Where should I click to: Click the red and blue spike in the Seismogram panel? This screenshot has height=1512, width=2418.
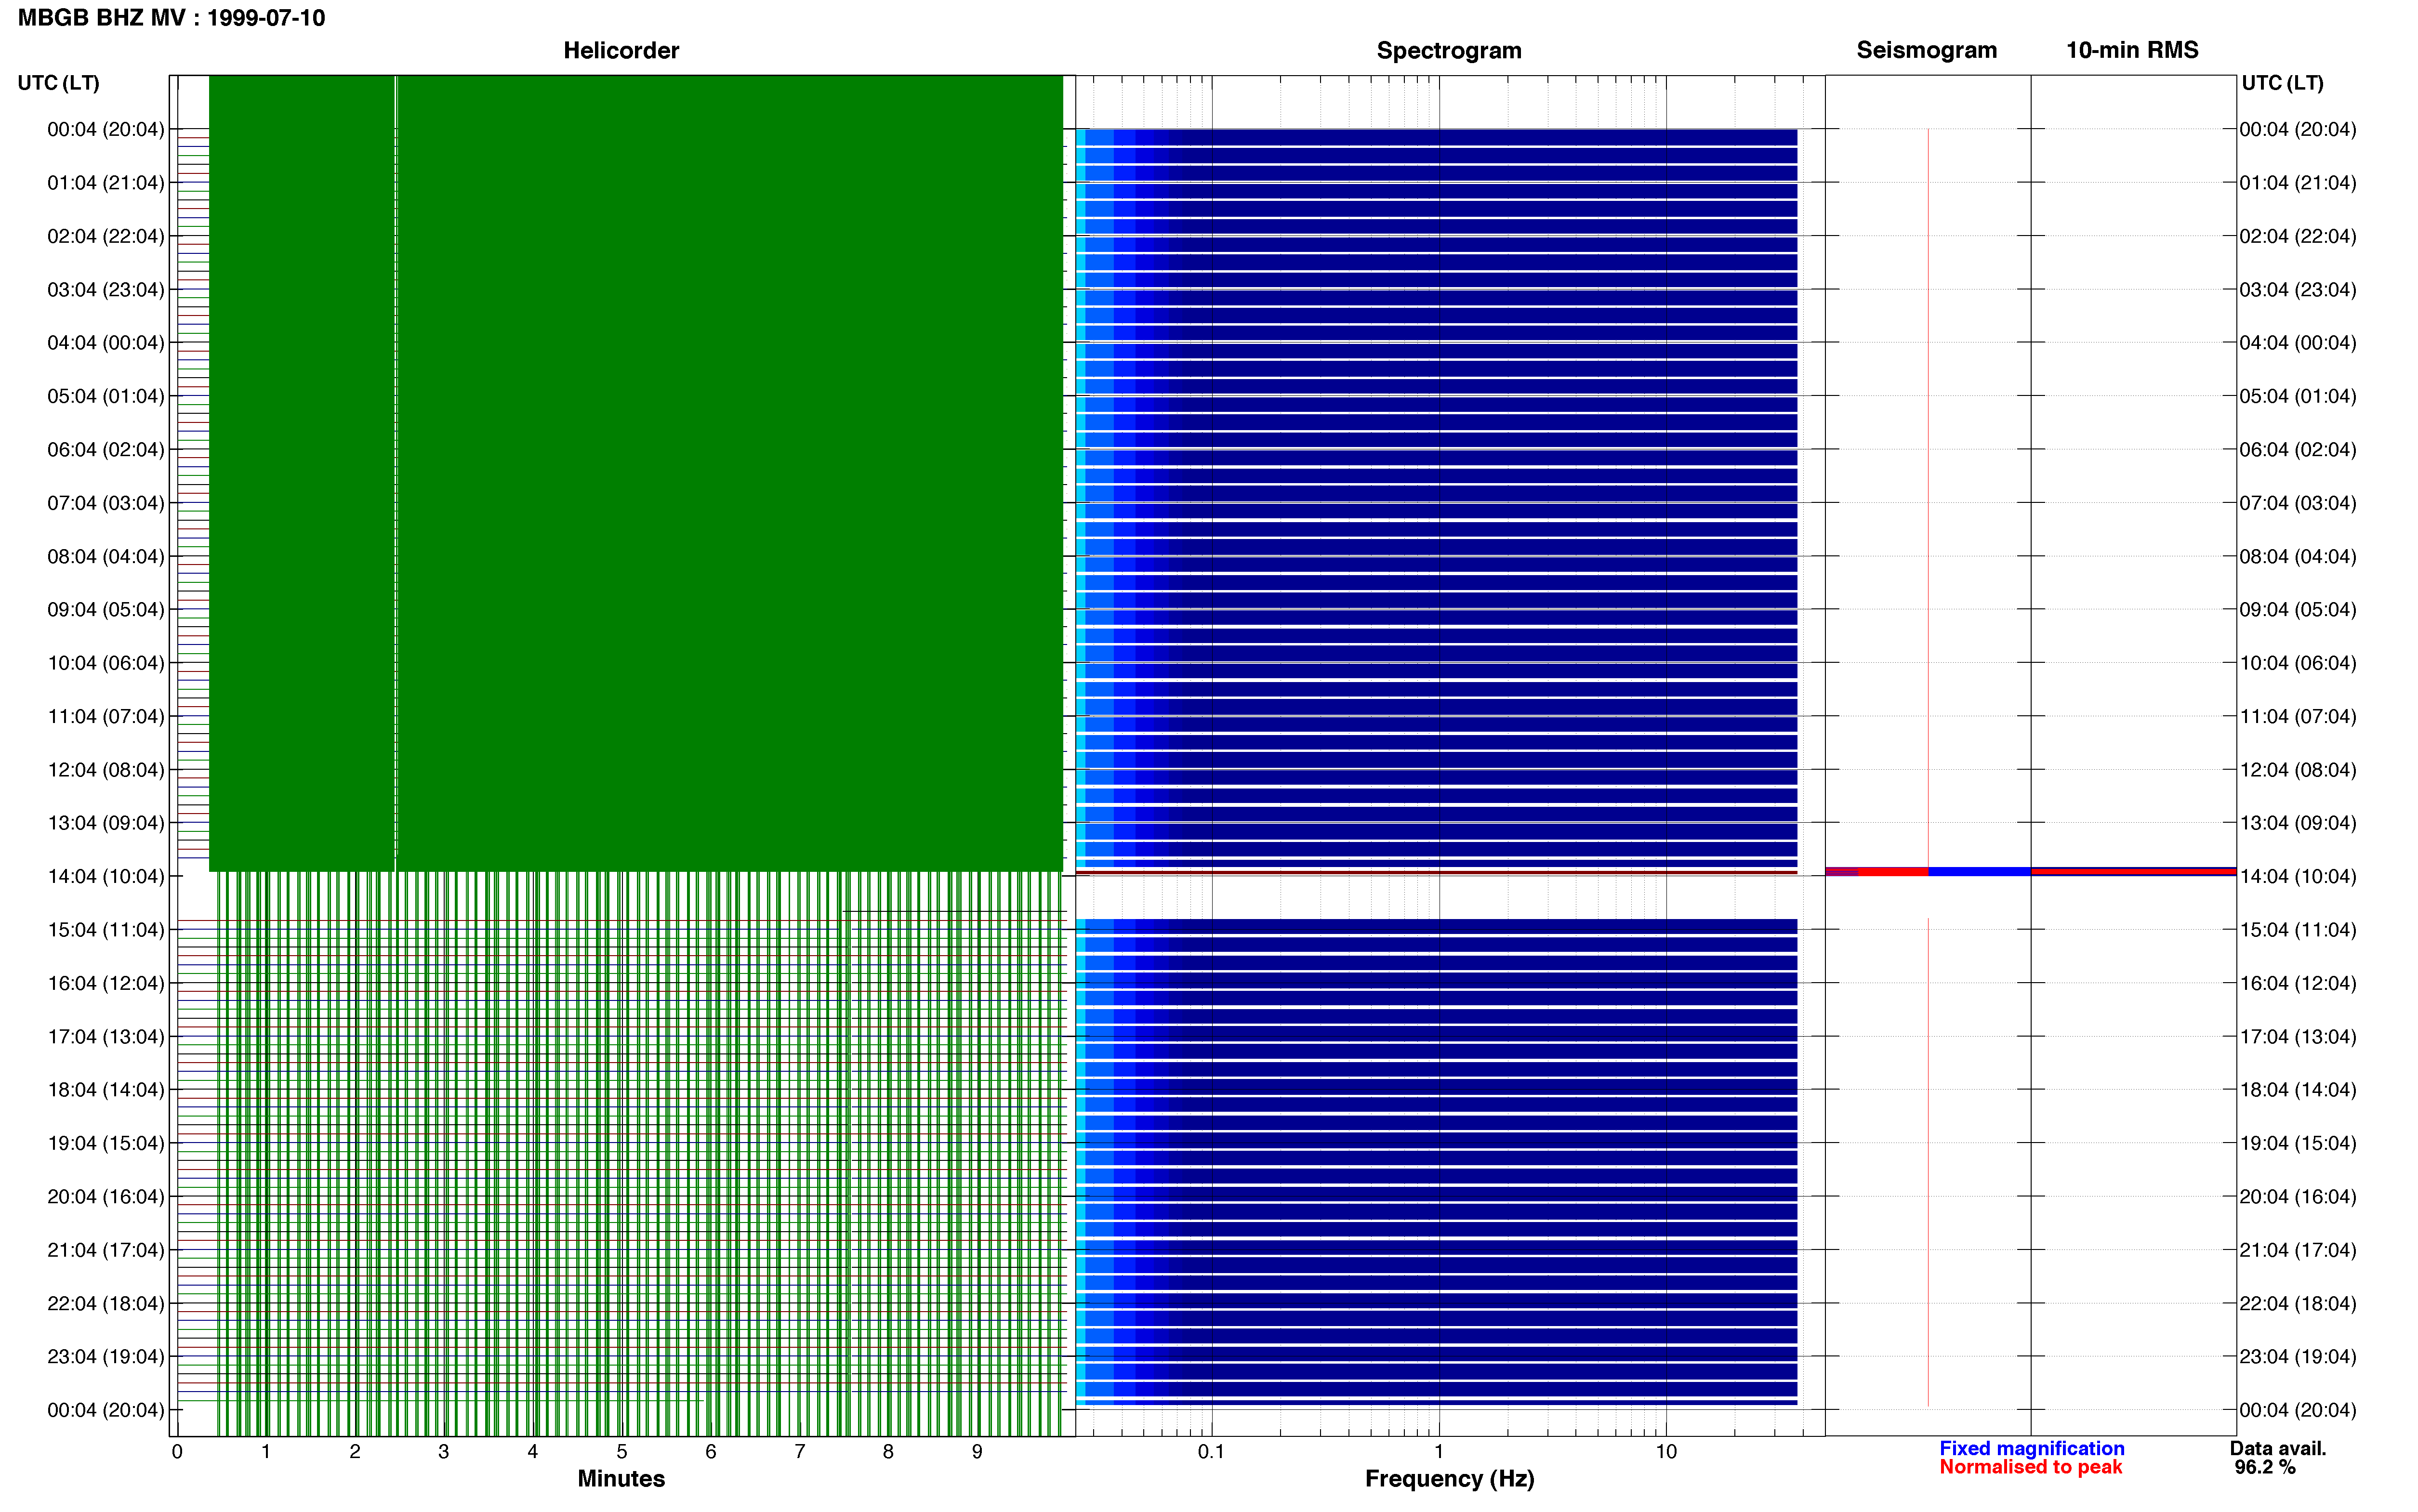[1928, 872]
